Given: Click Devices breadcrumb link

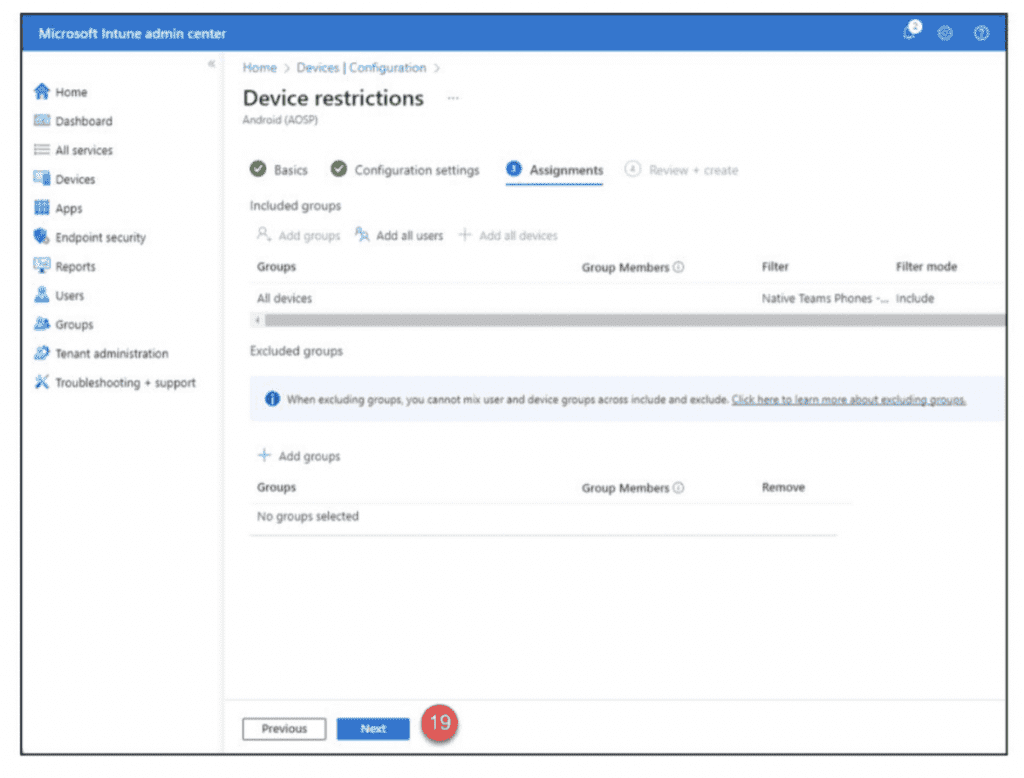Looking at the screenshot, I should [x=317, y=68].
